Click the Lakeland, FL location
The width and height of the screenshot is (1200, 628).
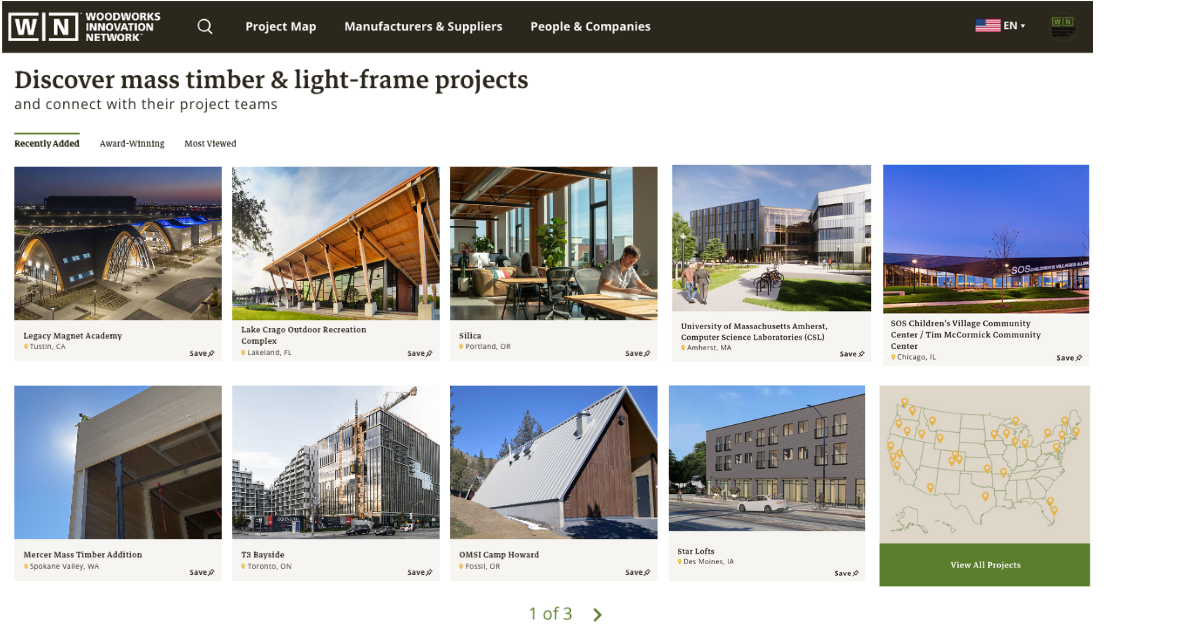coord(267,352)
